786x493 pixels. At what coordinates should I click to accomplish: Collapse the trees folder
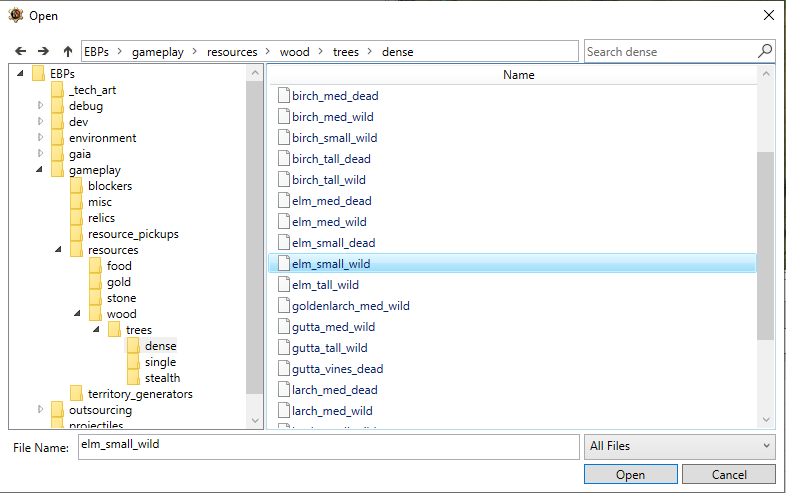(96, 330)
